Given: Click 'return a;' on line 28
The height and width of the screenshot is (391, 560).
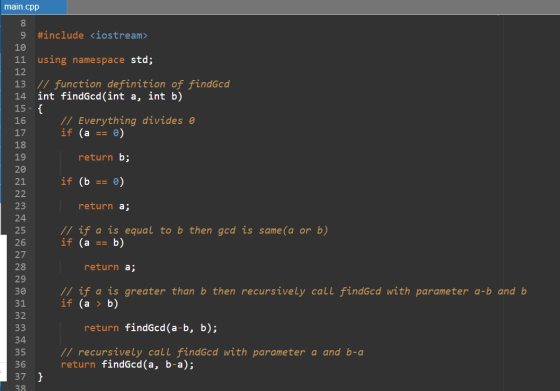Looking at the screenshot, I should click(x=110, y=267).
